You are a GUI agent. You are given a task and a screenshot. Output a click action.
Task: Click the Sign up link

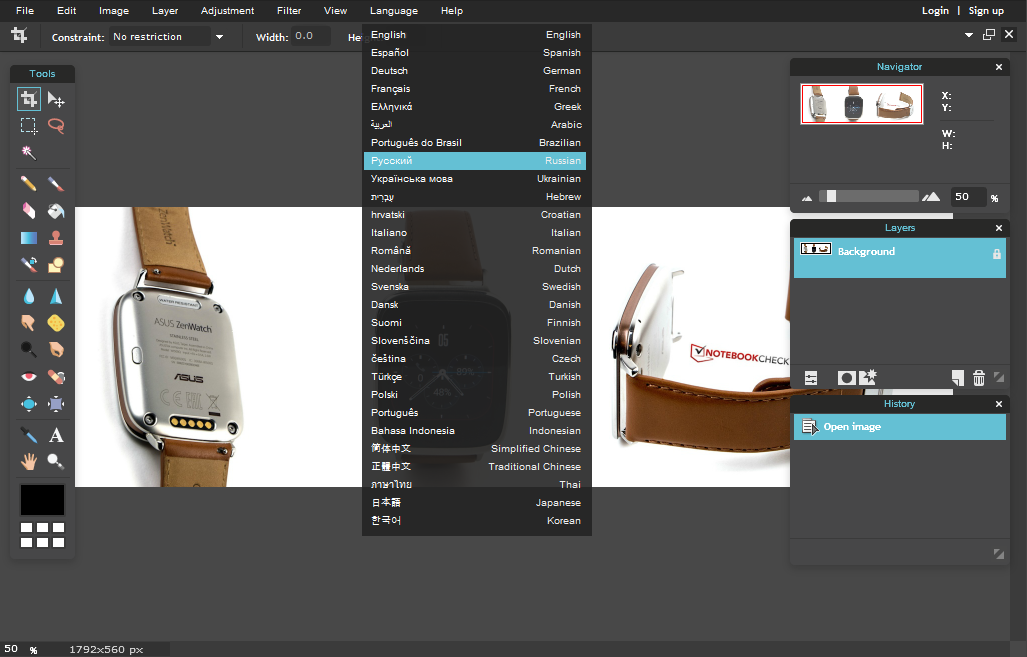[986, 10]
